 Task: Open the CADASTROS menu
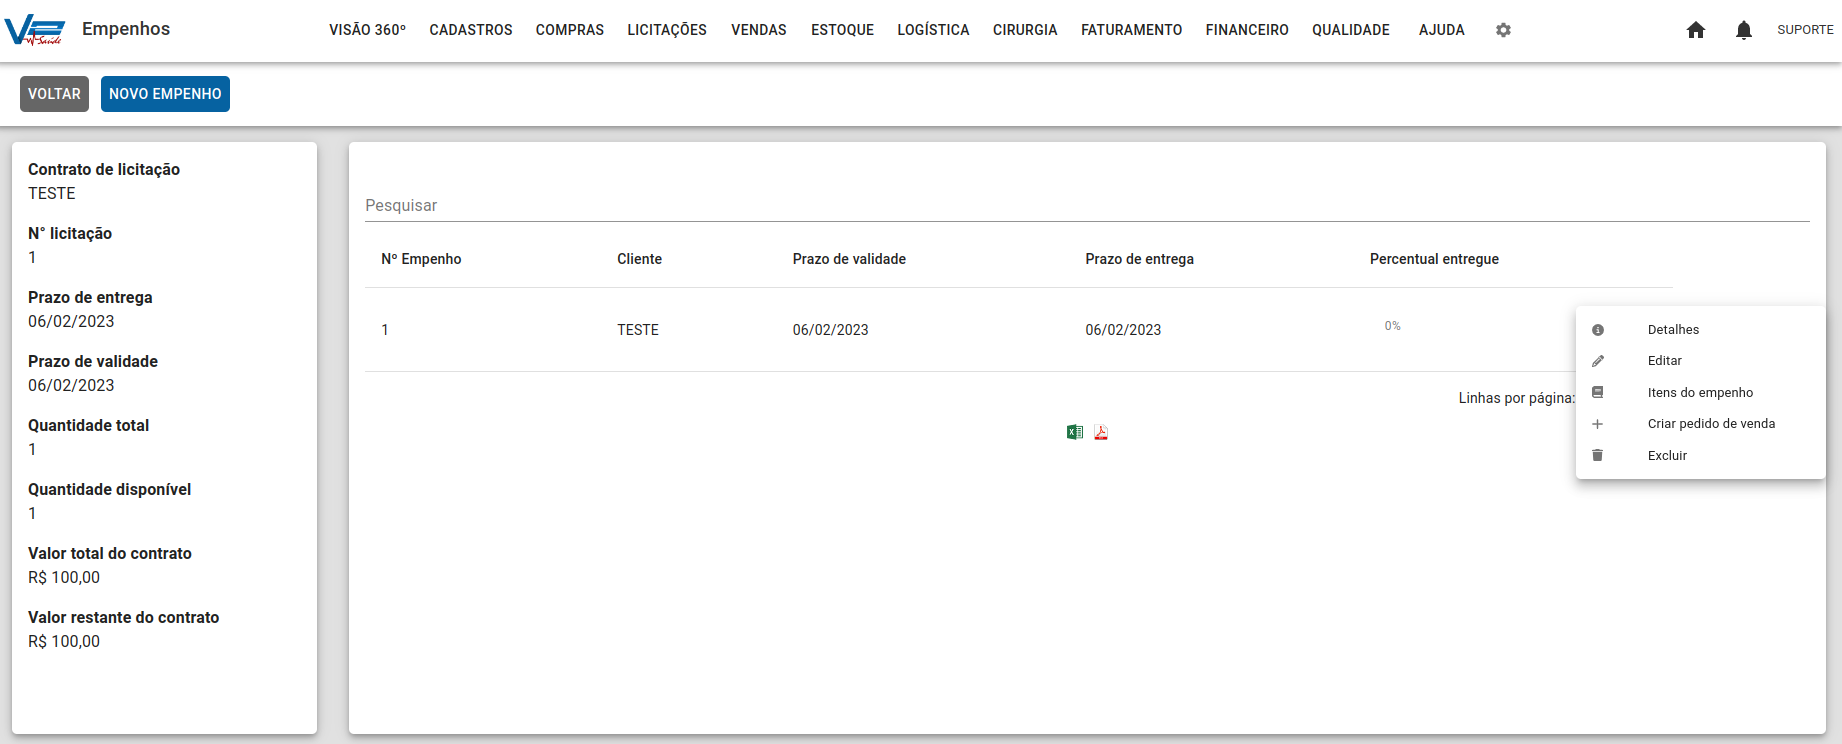click(471, 30)
